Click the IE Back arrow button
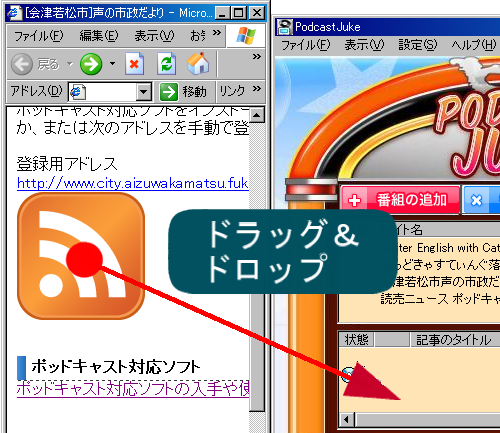This screenshot has height=433, width=500. [x=22, y=64]
